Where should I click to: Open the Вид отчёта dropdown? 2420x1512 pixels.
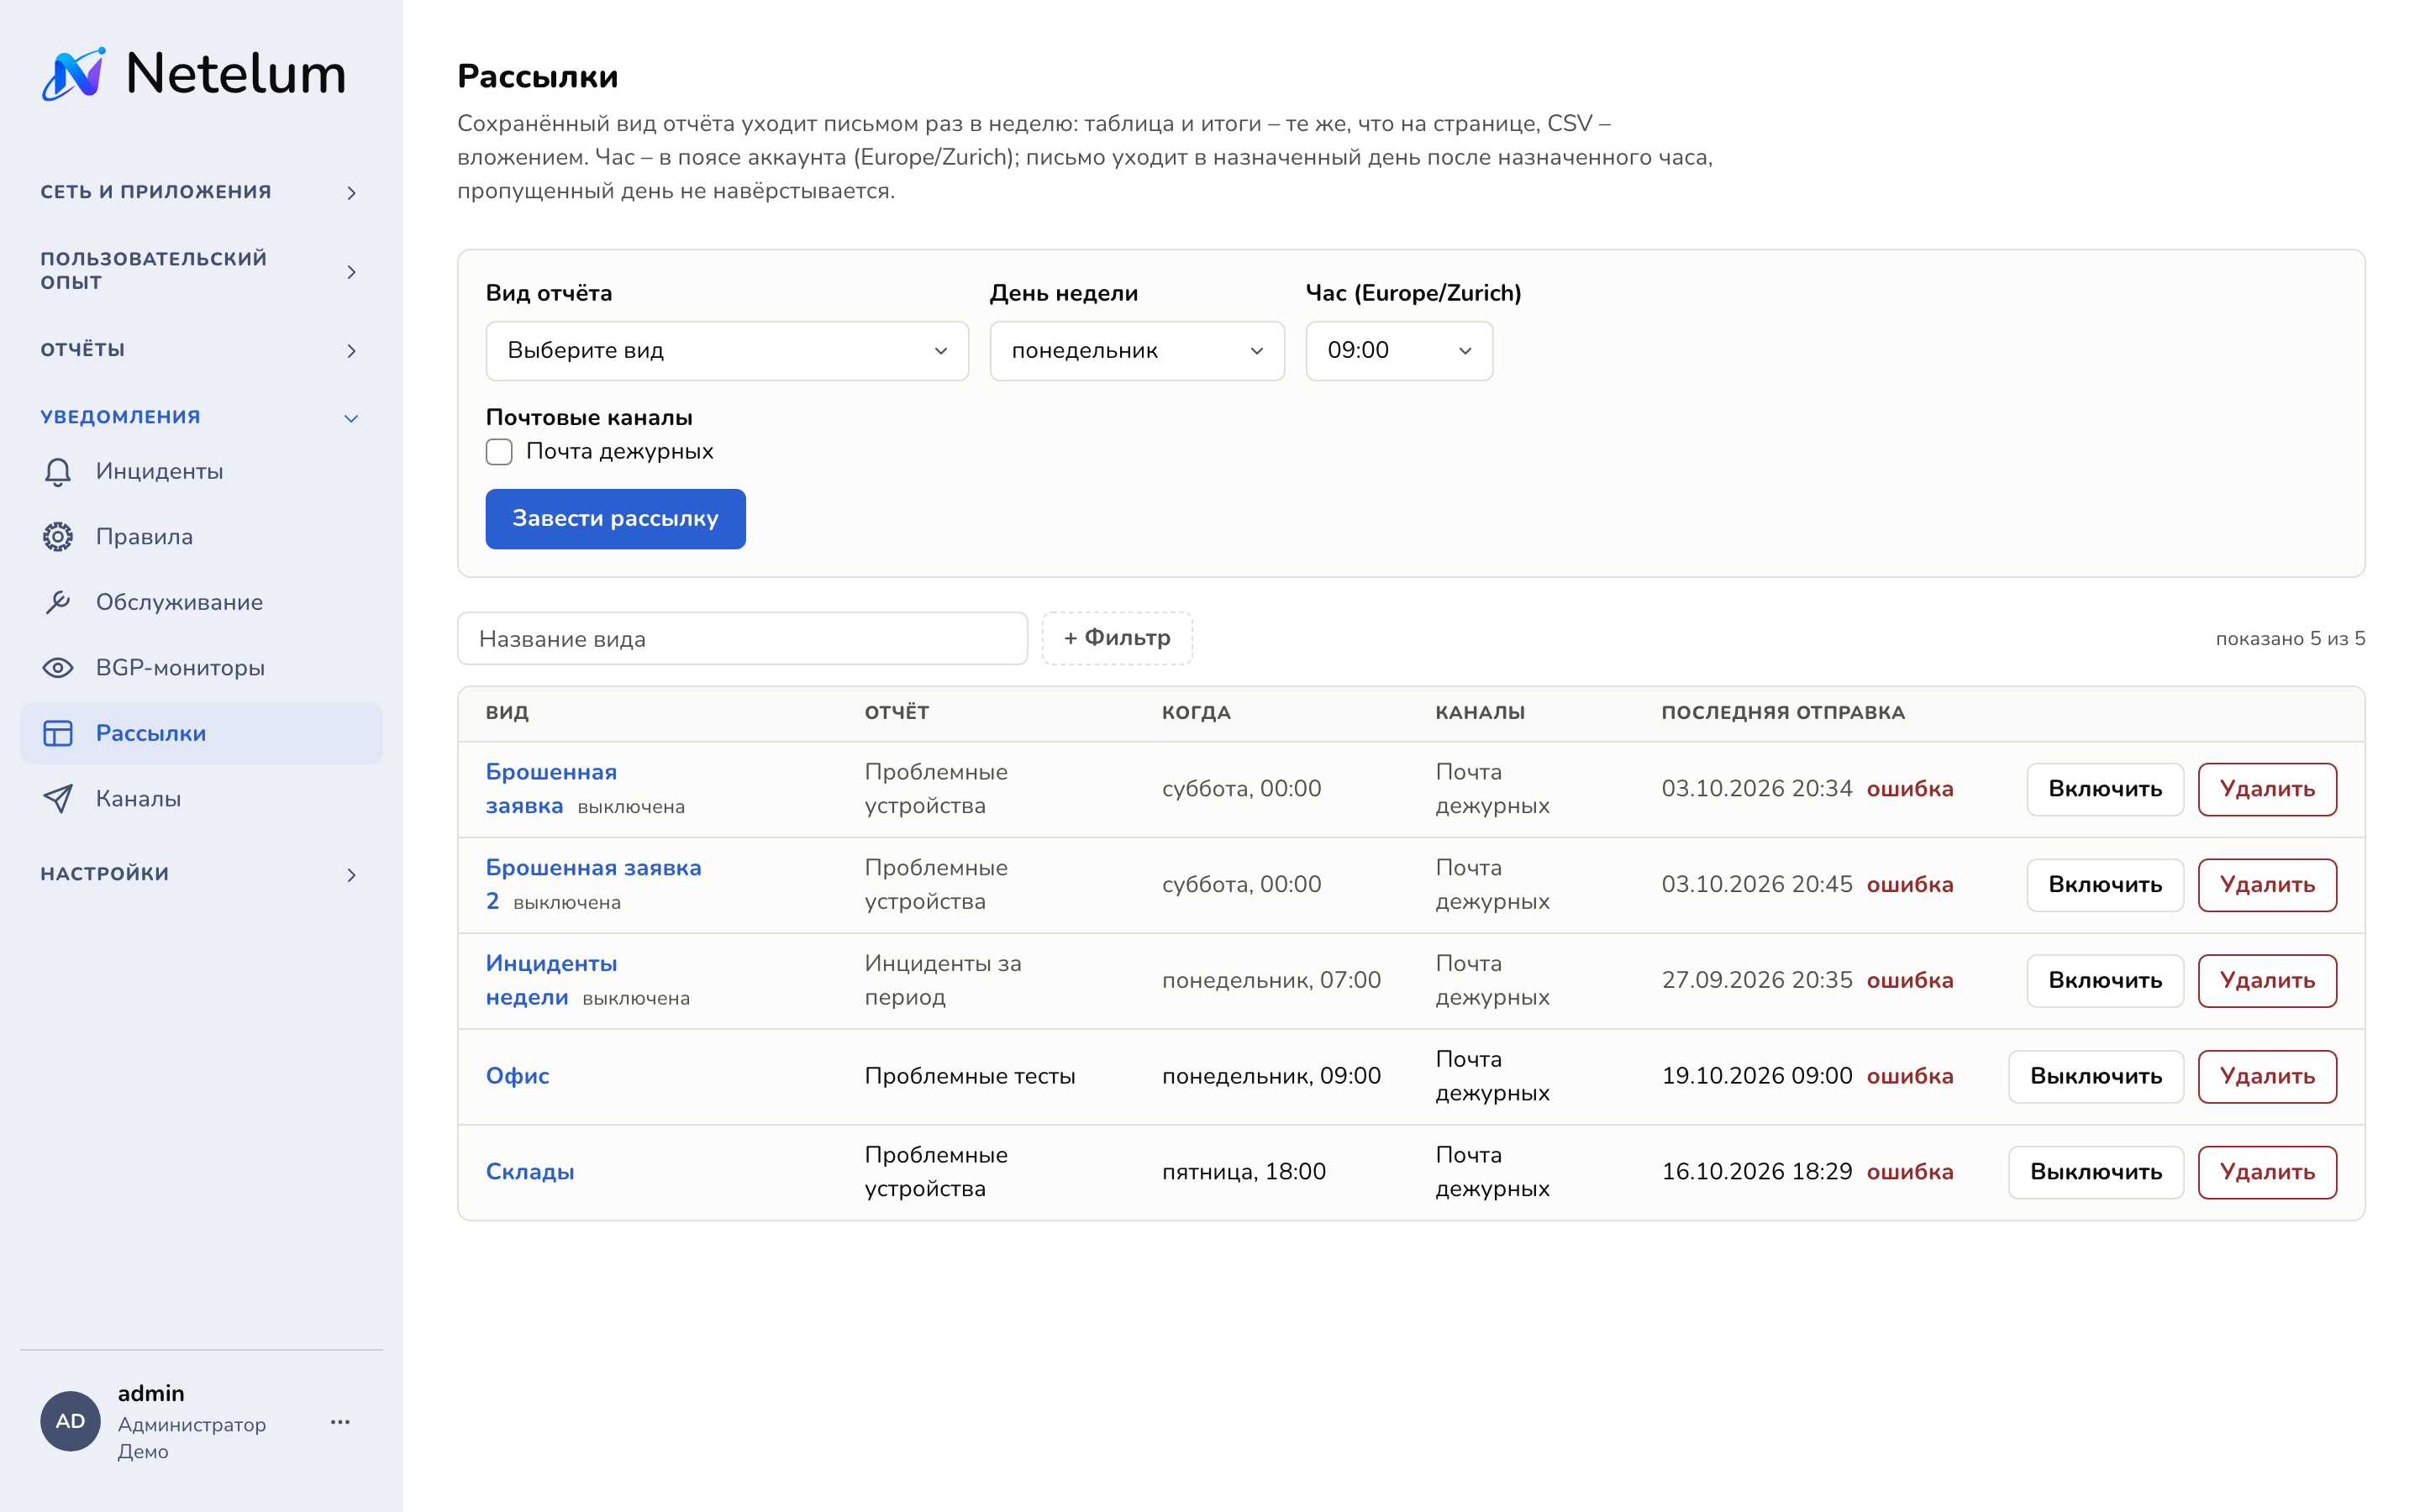click(x=727, y=351)
